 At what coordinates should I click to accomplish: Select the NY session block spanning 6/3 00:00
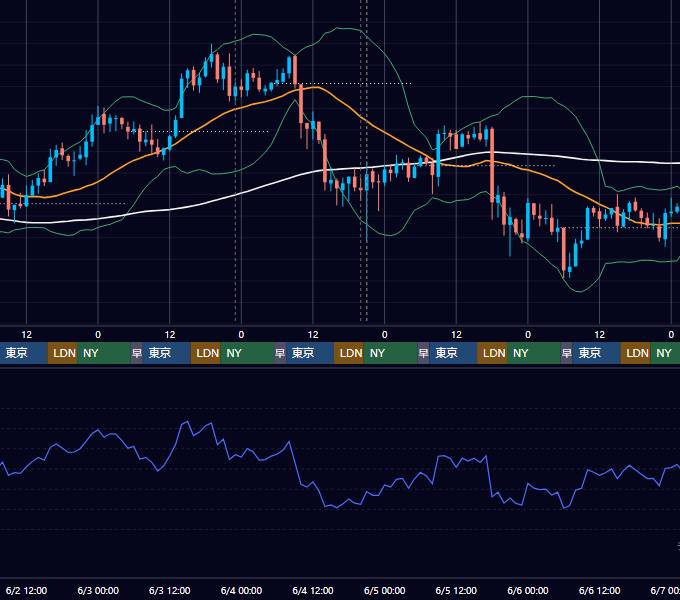click(104, 353)
